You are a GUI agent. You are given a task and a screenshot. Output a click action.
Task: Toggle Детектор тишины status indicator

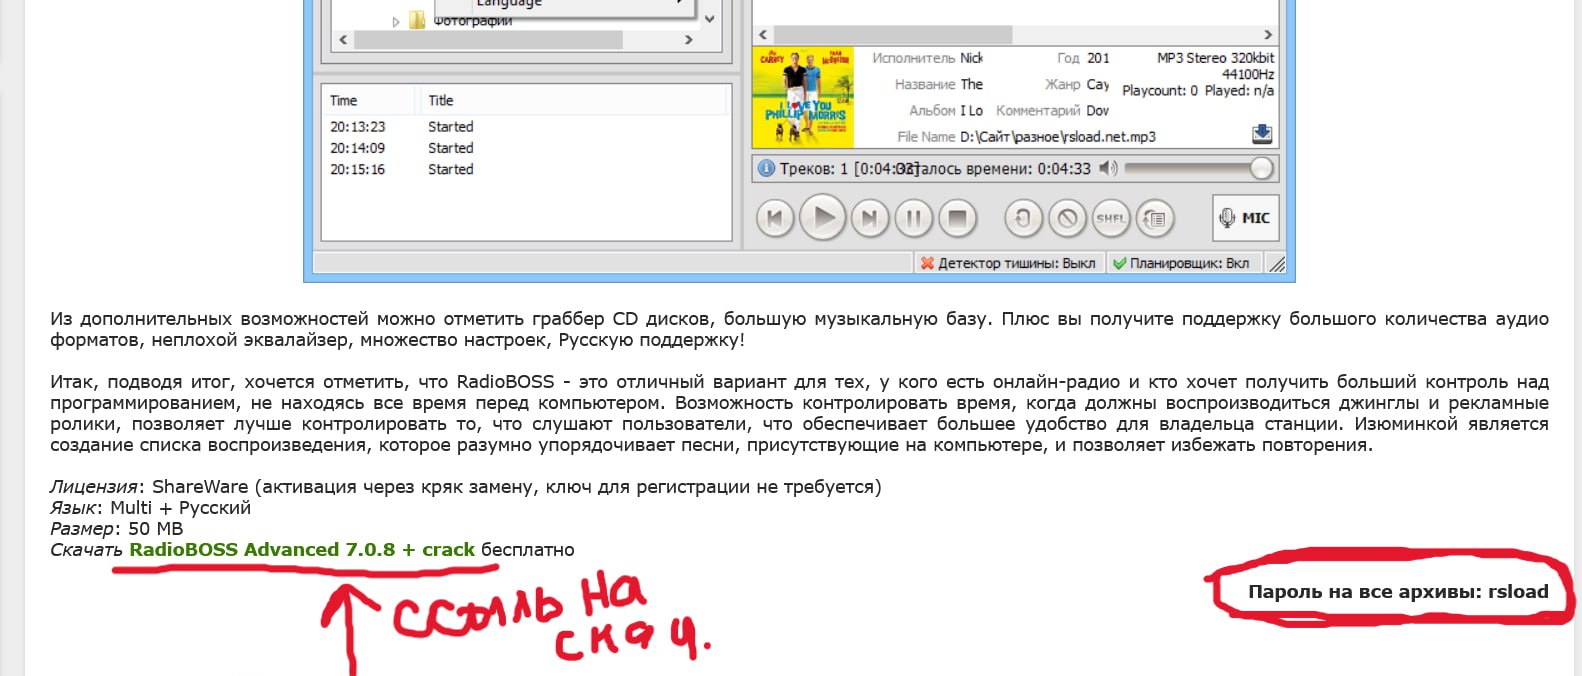pos(1008,263)
